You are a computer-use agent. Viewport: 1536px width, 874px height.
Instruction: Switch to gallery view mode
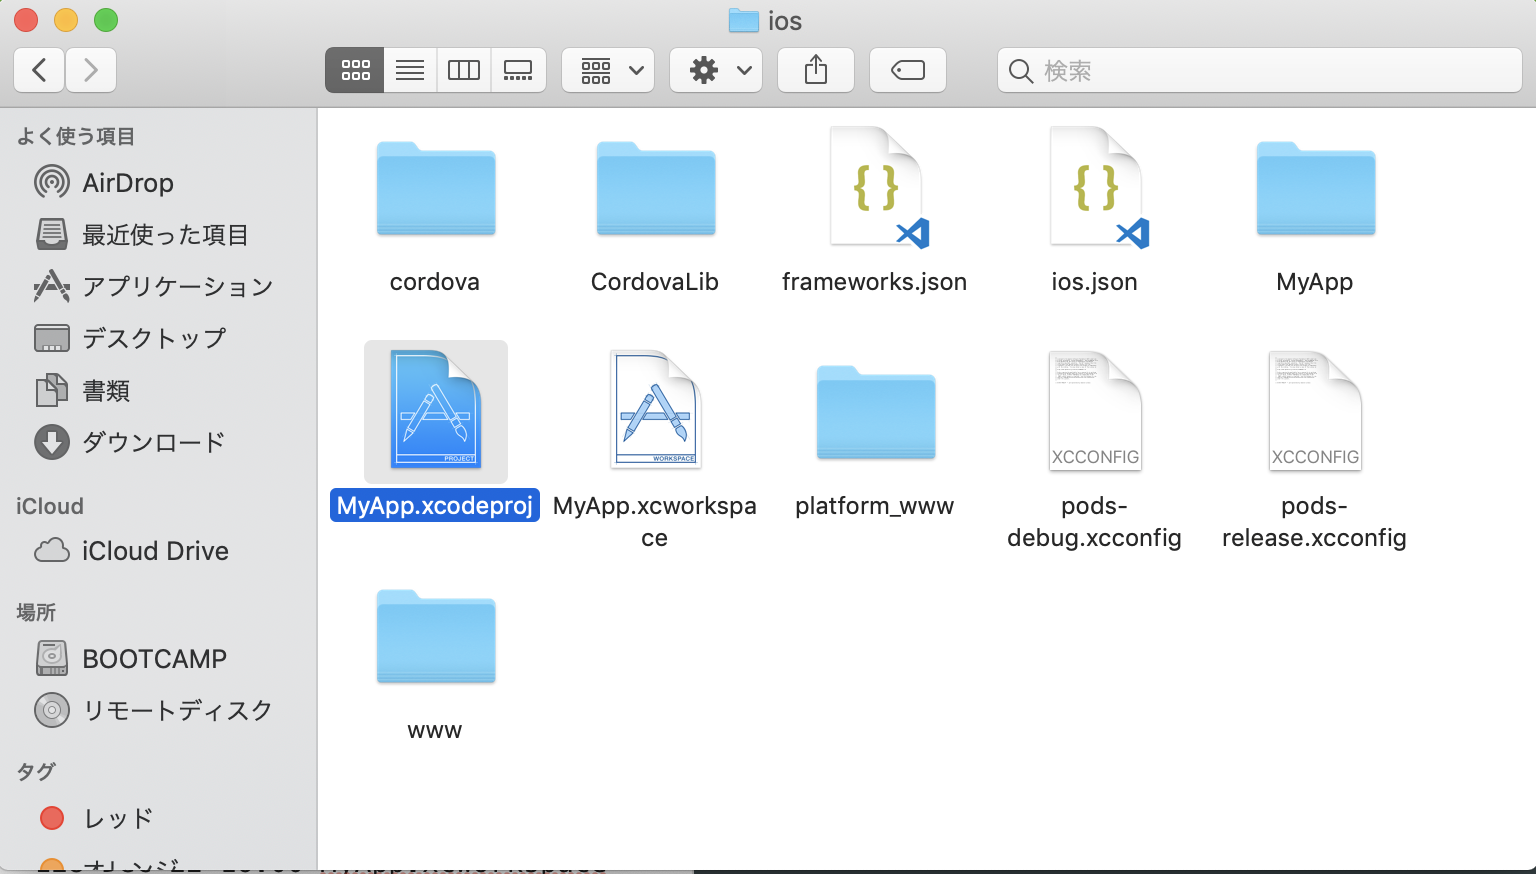coord(518,70)
